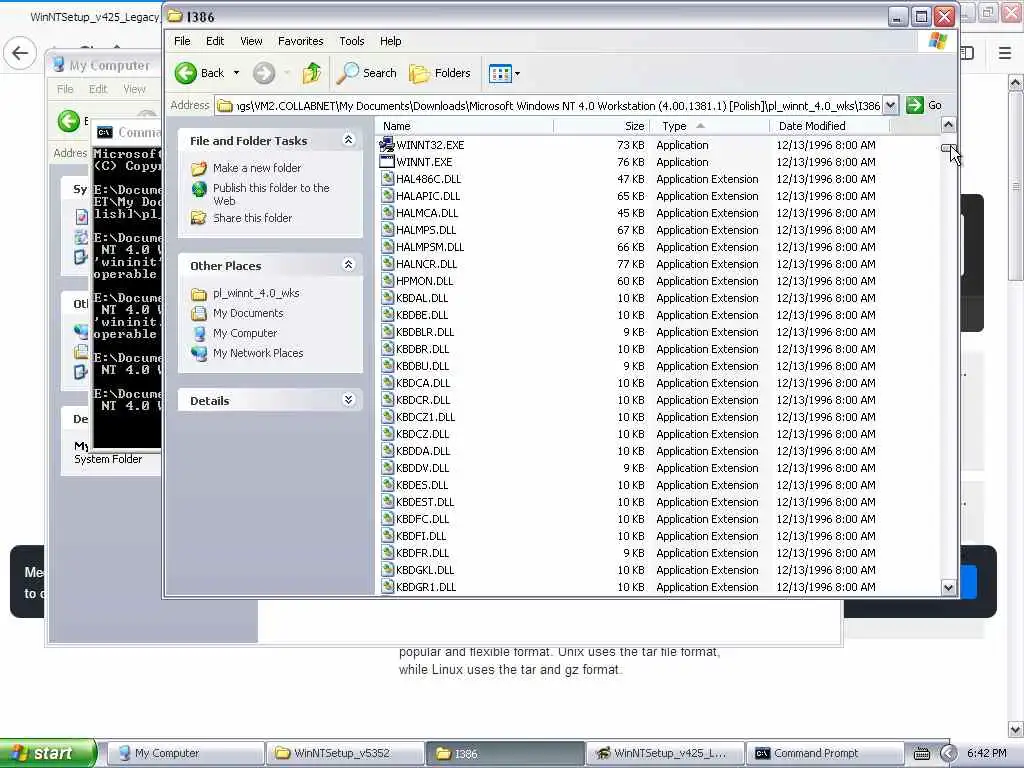Image resolution: width=1024 pixels, height=768 pixels.
Task: Open the Help menu
Action: point(391,41)
